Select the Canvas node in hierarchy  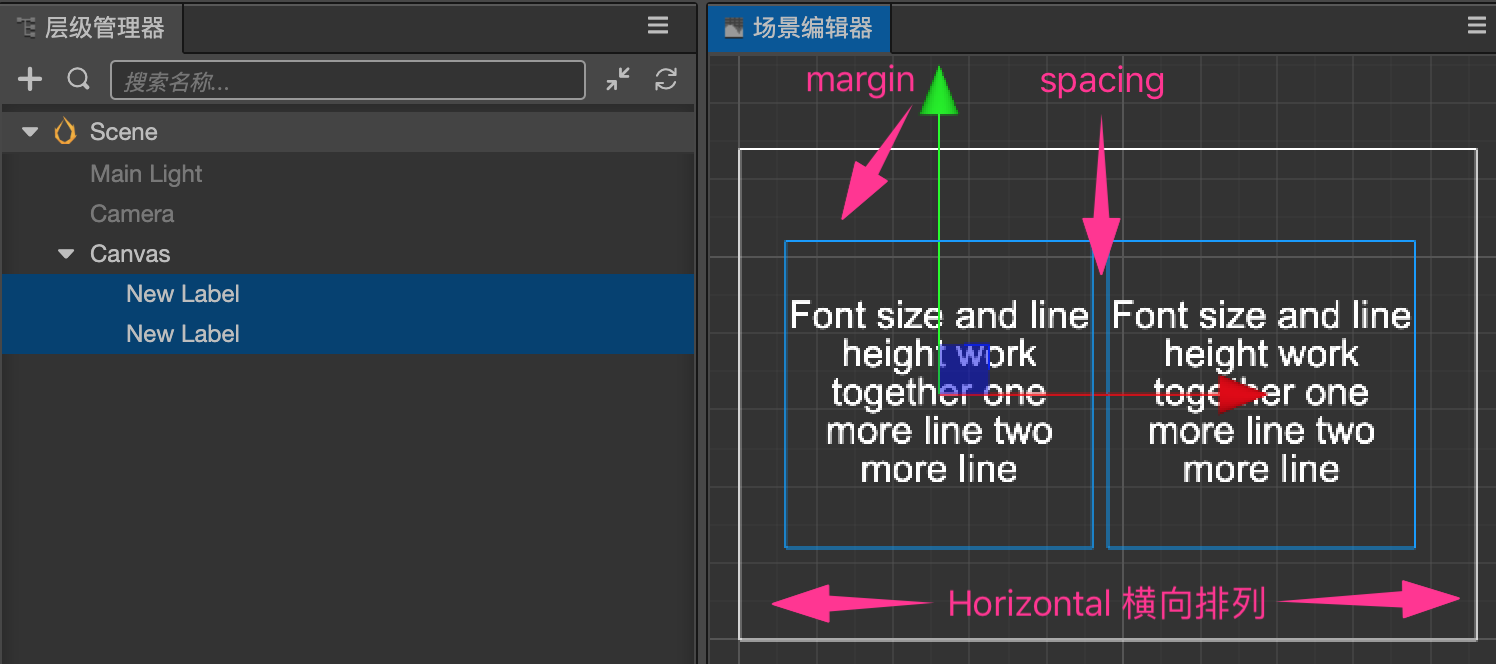pyautogui.click(x=130, y=254)
